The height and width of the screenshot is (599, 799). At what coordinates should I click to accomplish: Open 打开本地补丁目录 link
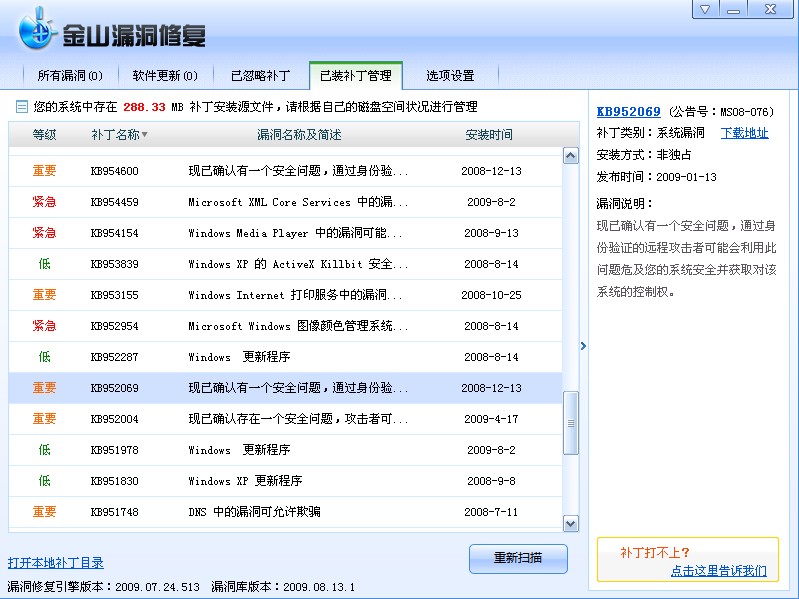click(x=56, y=562)
